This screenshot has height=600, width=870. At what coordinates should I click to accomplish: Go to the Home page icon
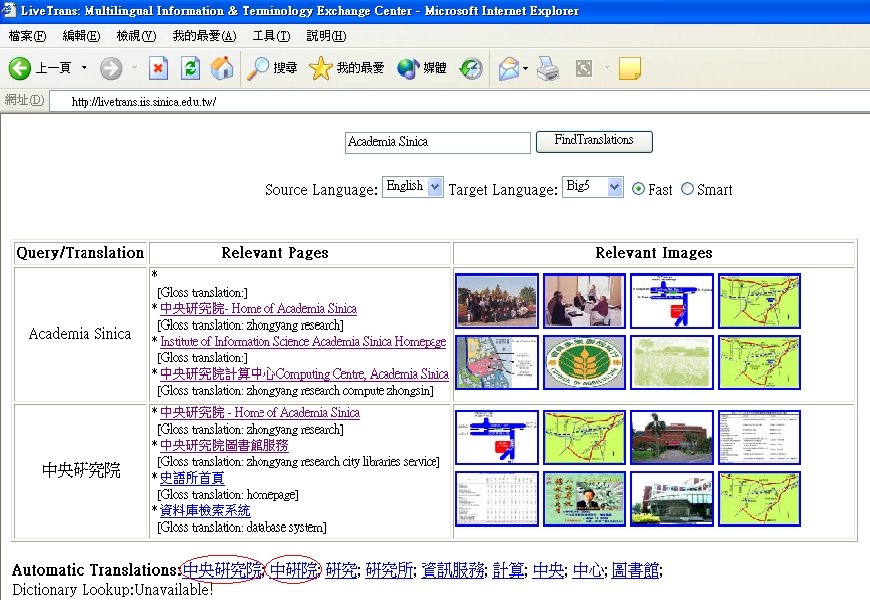click(222, 68)
